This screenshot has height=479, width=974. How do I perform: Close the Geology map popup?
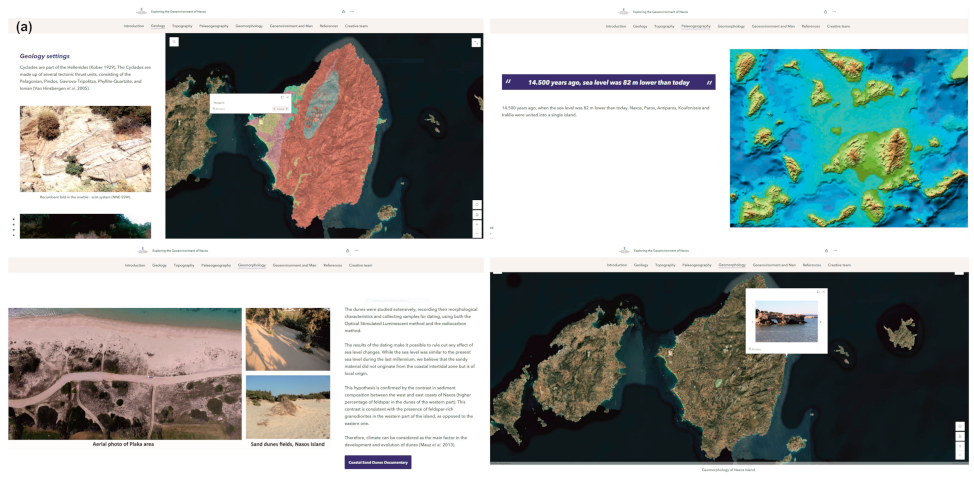click(x=287, y=98)
